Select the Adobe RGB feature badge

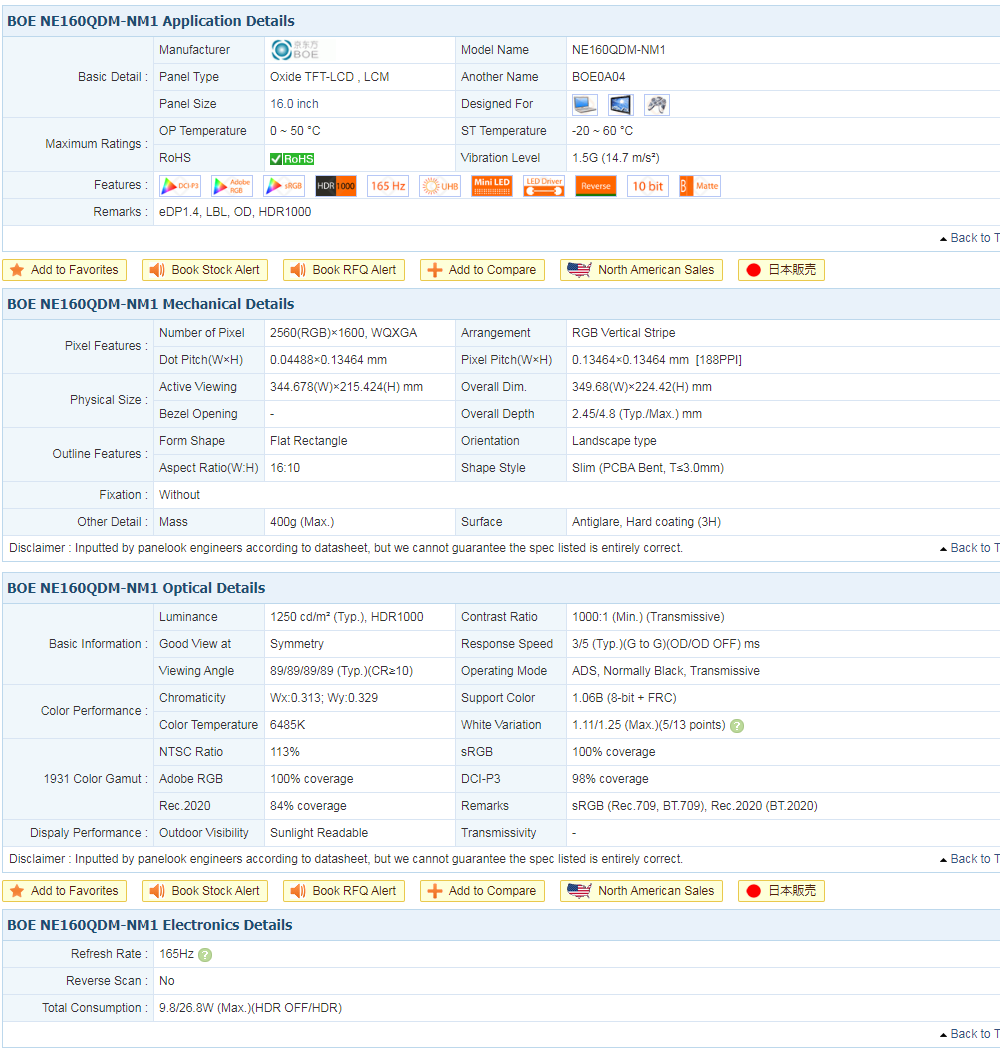click(232, 186)
